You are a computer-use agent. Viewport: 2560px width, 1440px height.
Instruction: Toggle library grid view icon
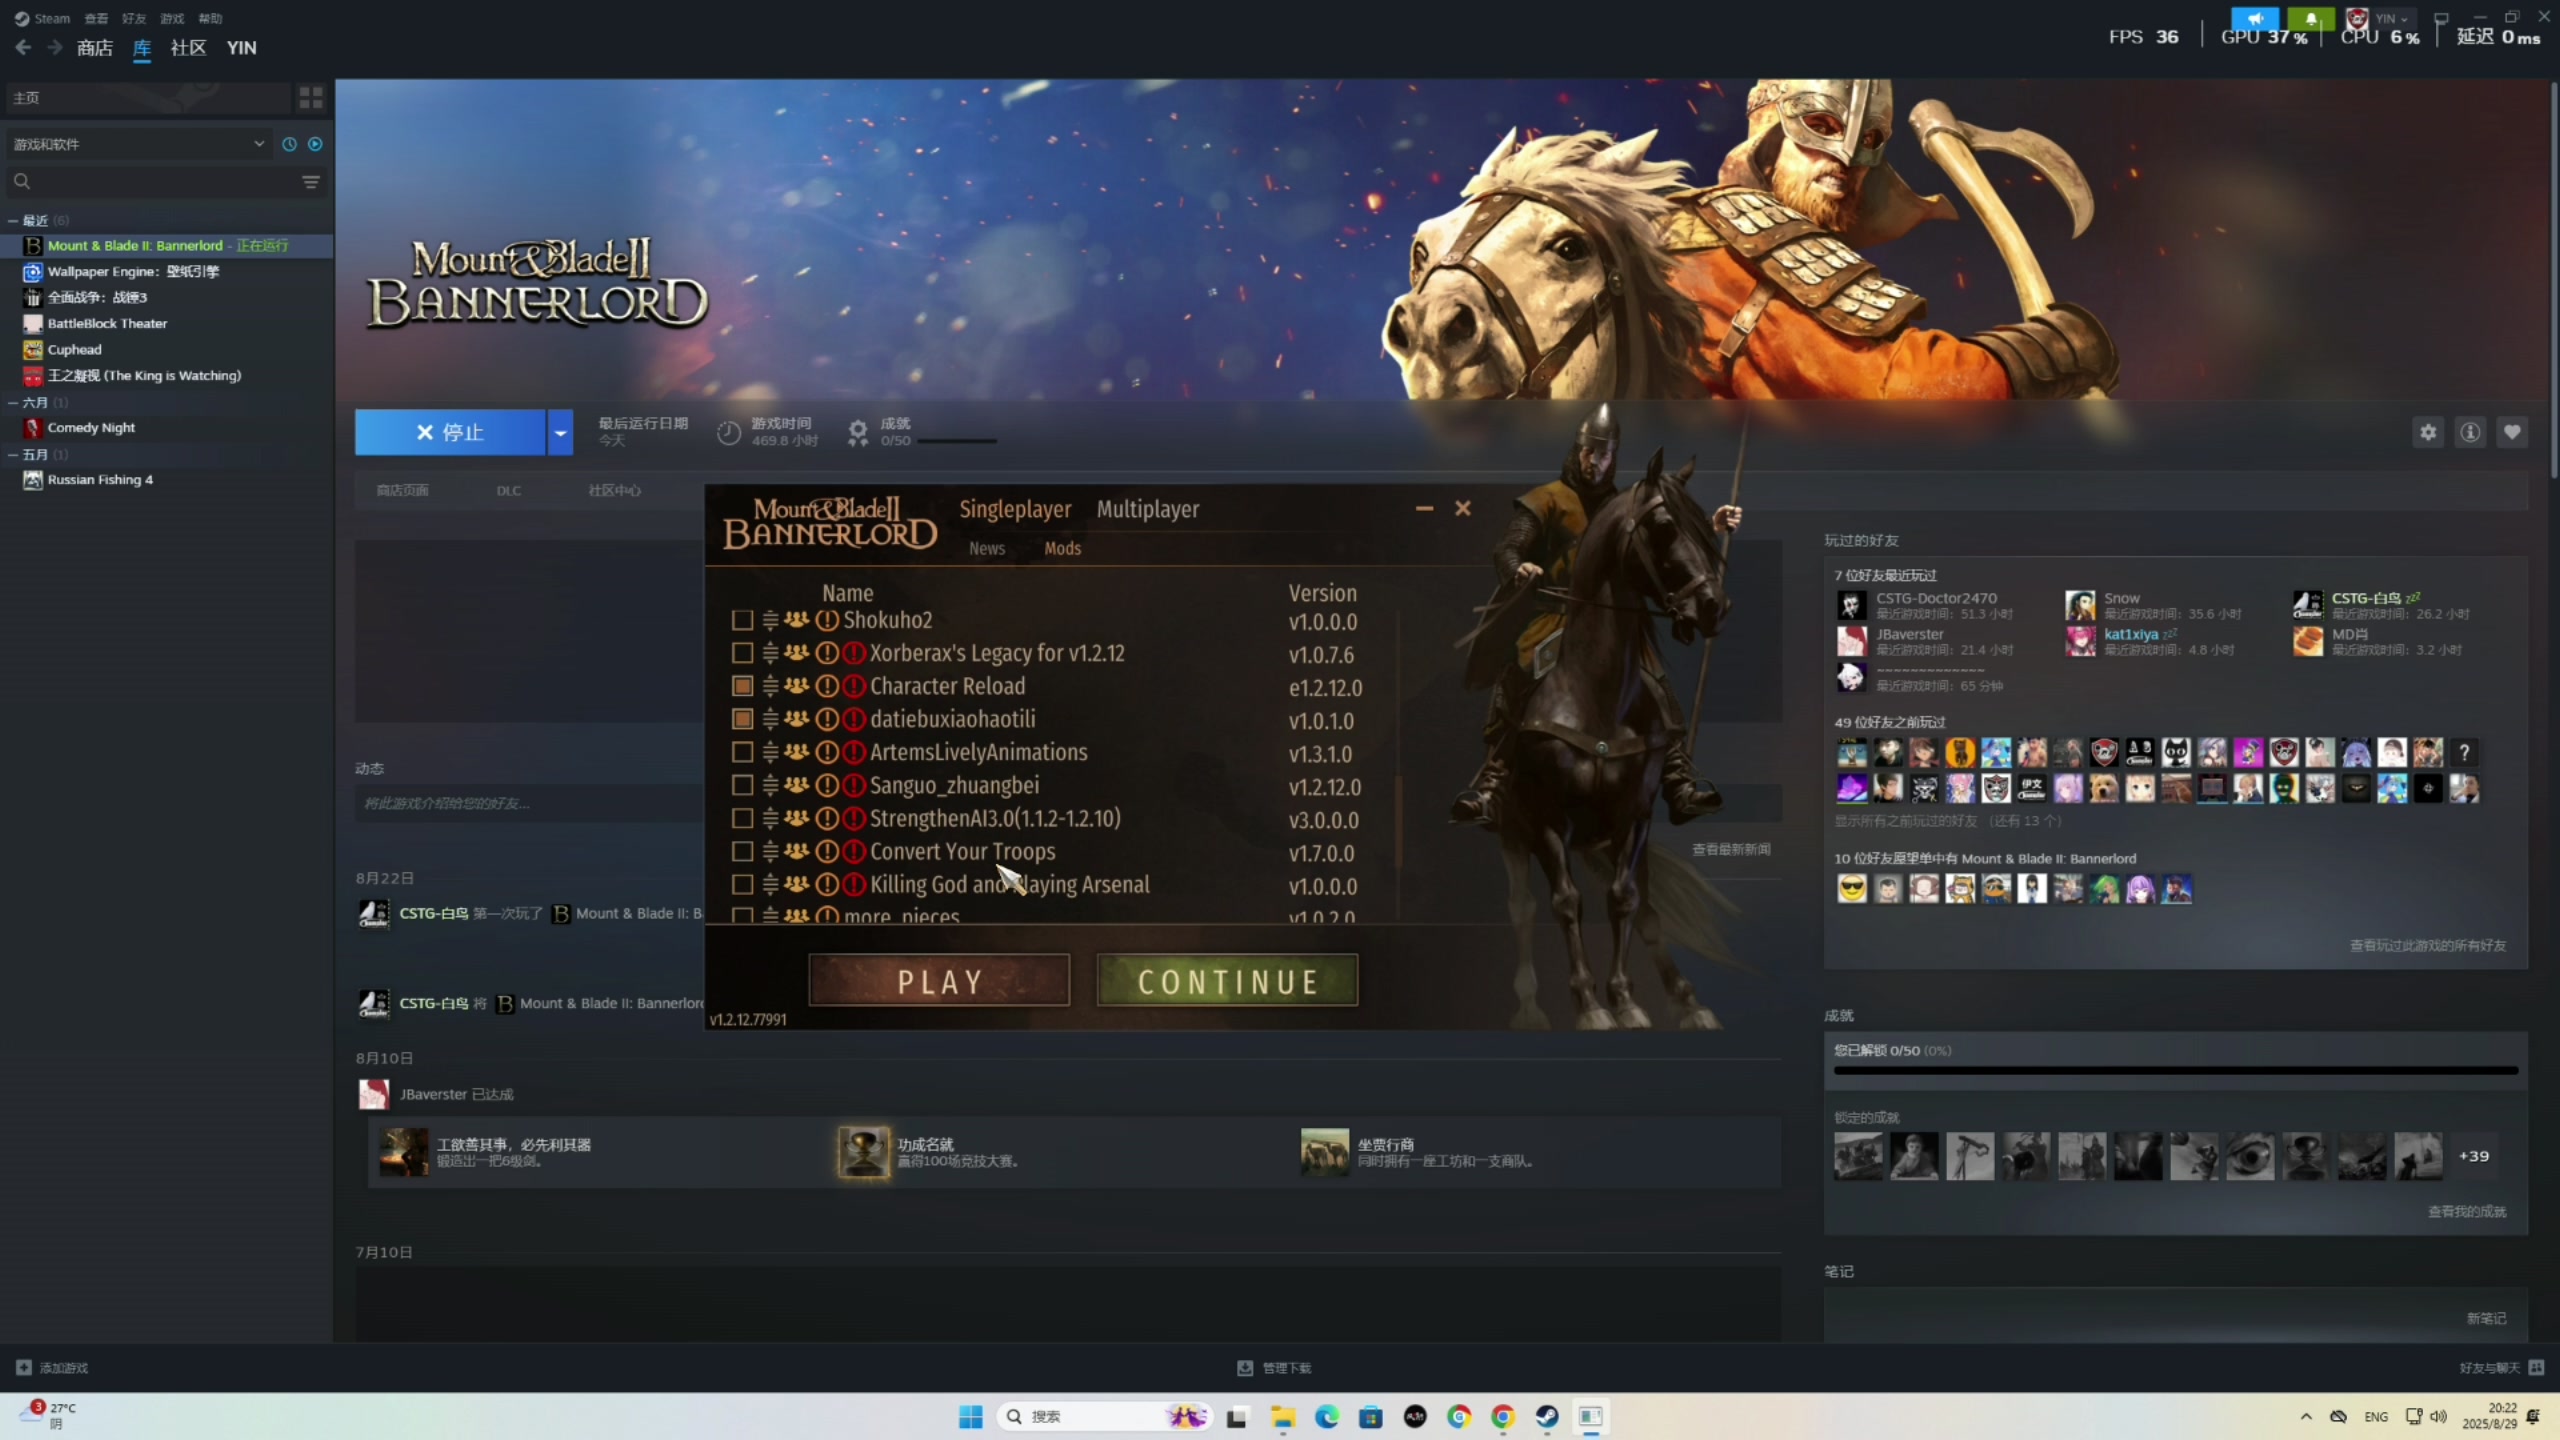[x=311, y=97]
